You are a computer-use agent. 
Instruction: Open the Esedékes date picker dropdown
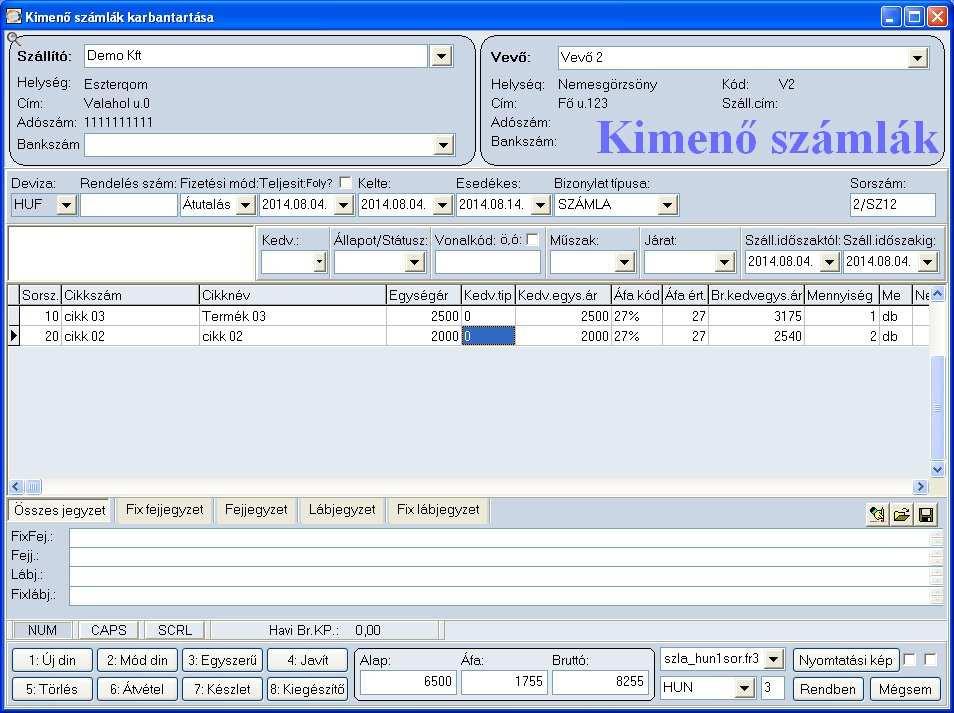coord(540,205)
